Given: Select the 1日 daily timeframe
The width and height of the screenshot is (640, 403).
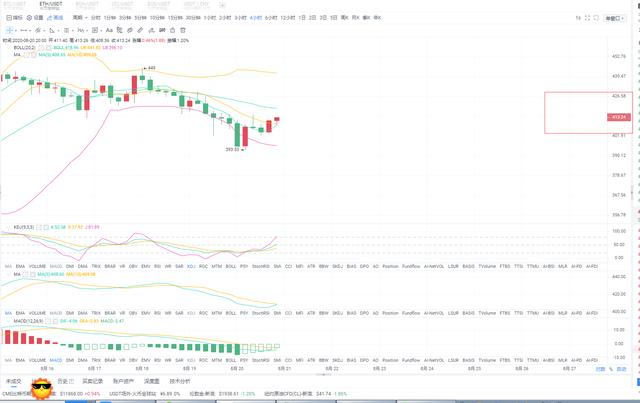Looking at the screenshot, I should [302, 18].
